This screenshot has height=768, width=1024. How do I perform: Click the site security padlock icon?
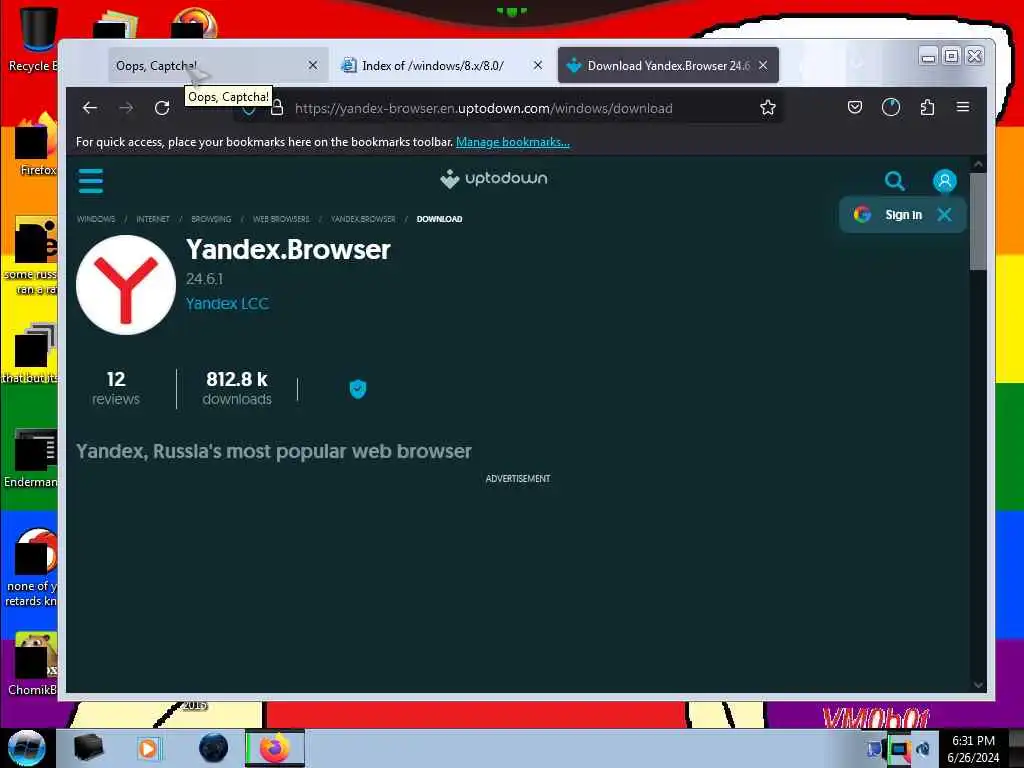(277, 108)
